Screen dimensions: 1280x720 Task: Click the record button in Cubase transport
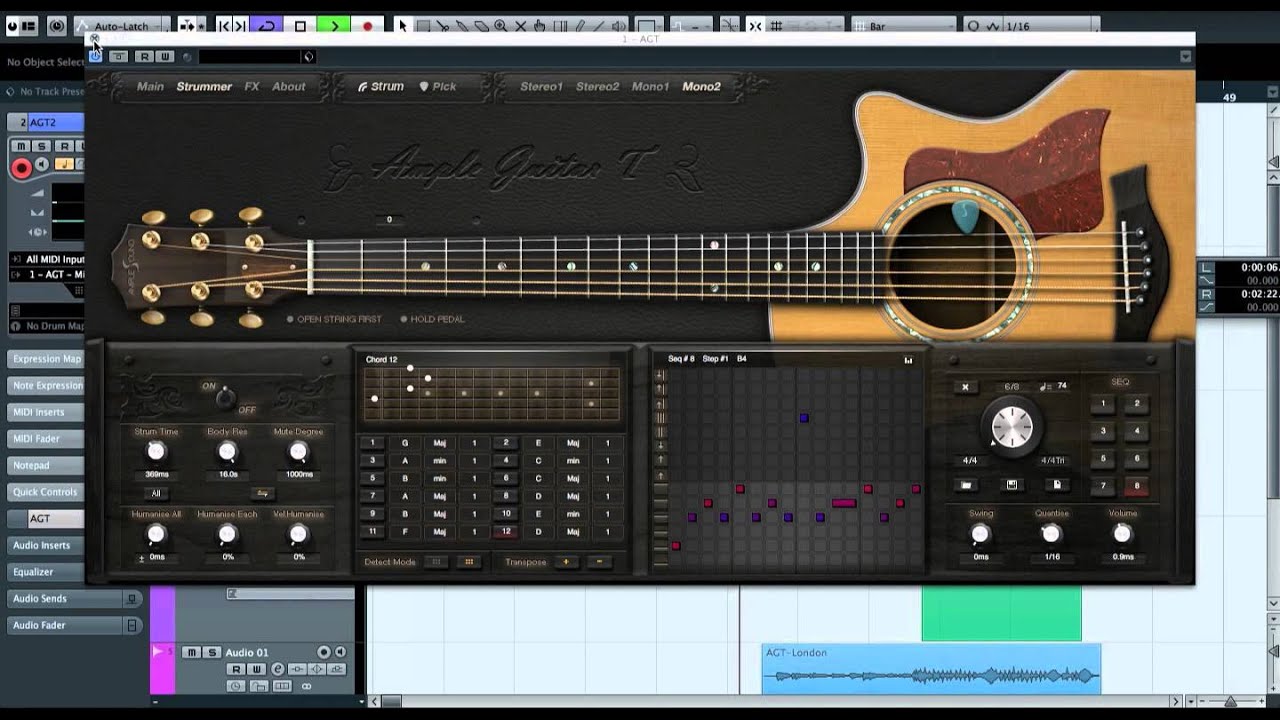[367, 26]
